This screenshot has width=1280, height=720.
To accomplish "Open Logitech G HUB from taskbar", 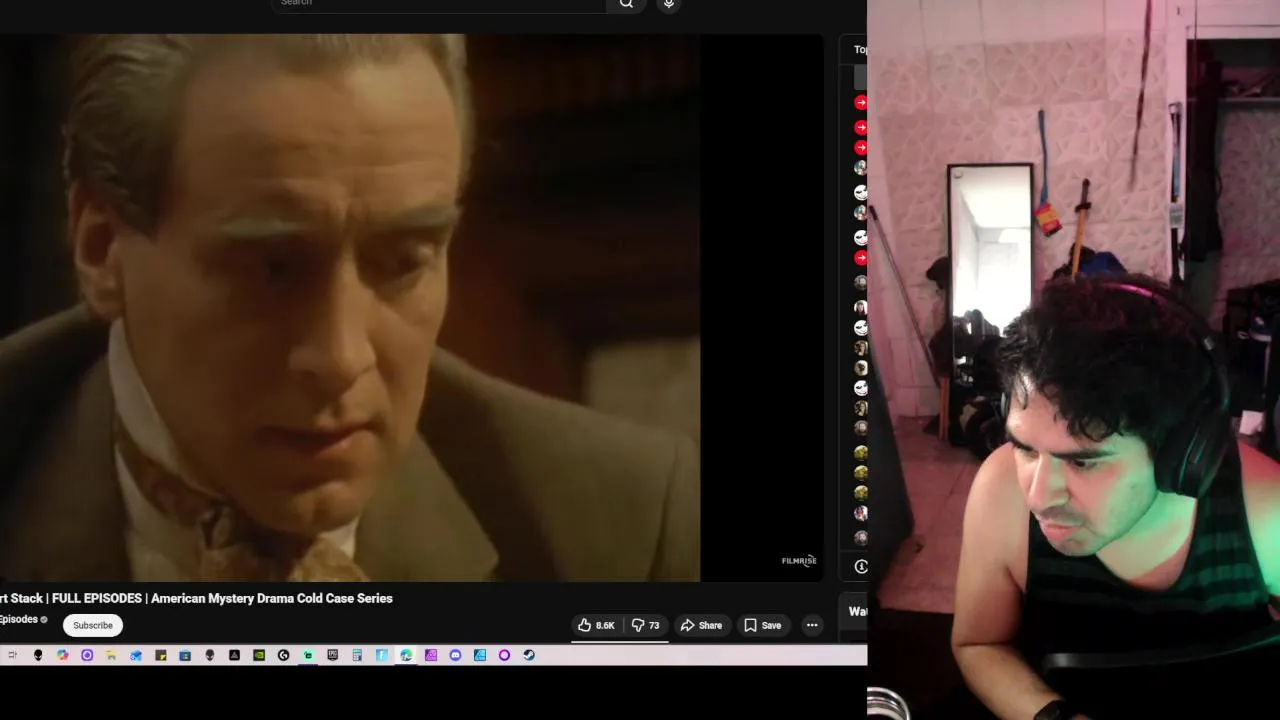I will pyautogui.click(x=283, y=655).
